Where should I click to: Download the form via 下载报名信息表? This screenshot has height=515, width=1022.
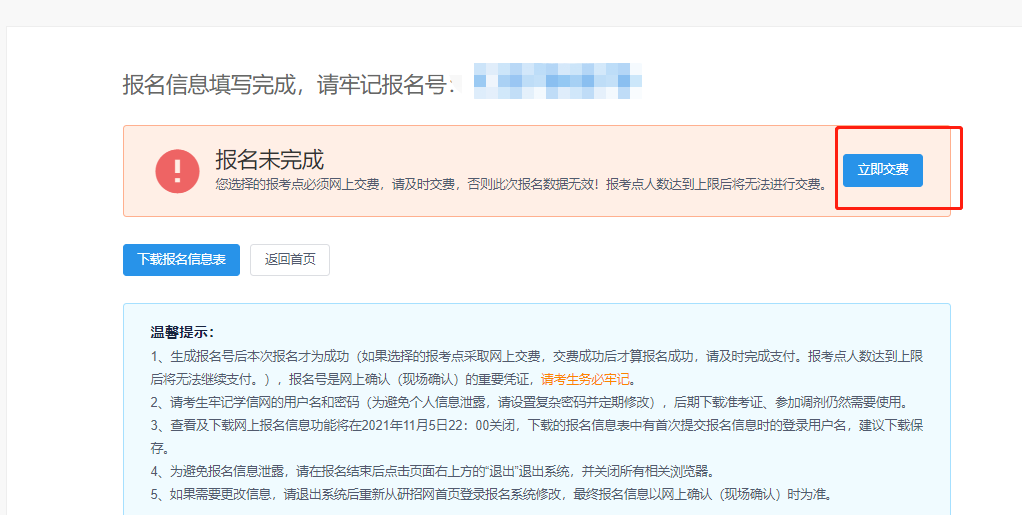click(x=181, y=260)
